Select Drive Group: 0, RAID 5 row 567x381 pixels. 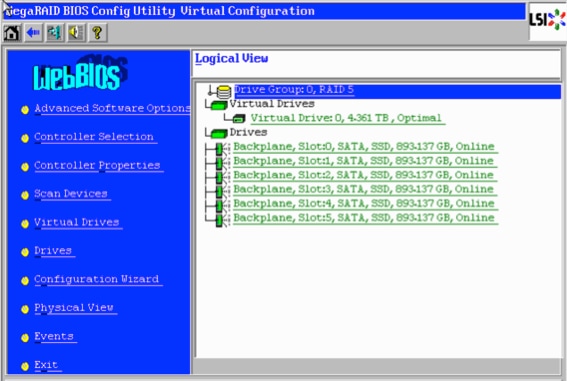(x=398, y=91)
